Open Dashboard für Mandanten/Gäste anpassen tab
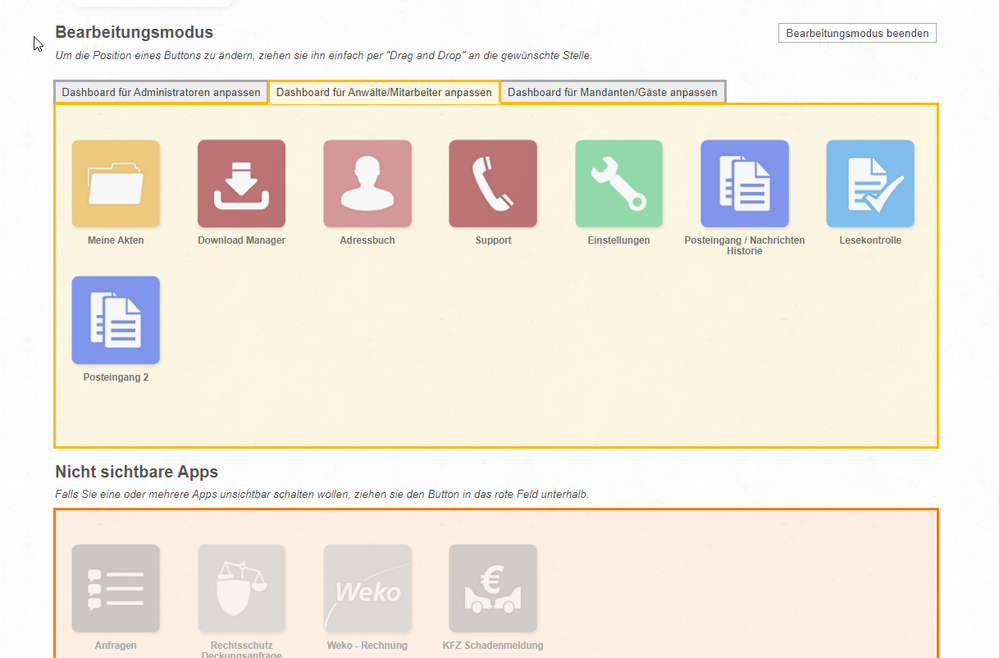Image resolution: width=999 pixels, height=658 pixels. [612, 92]
